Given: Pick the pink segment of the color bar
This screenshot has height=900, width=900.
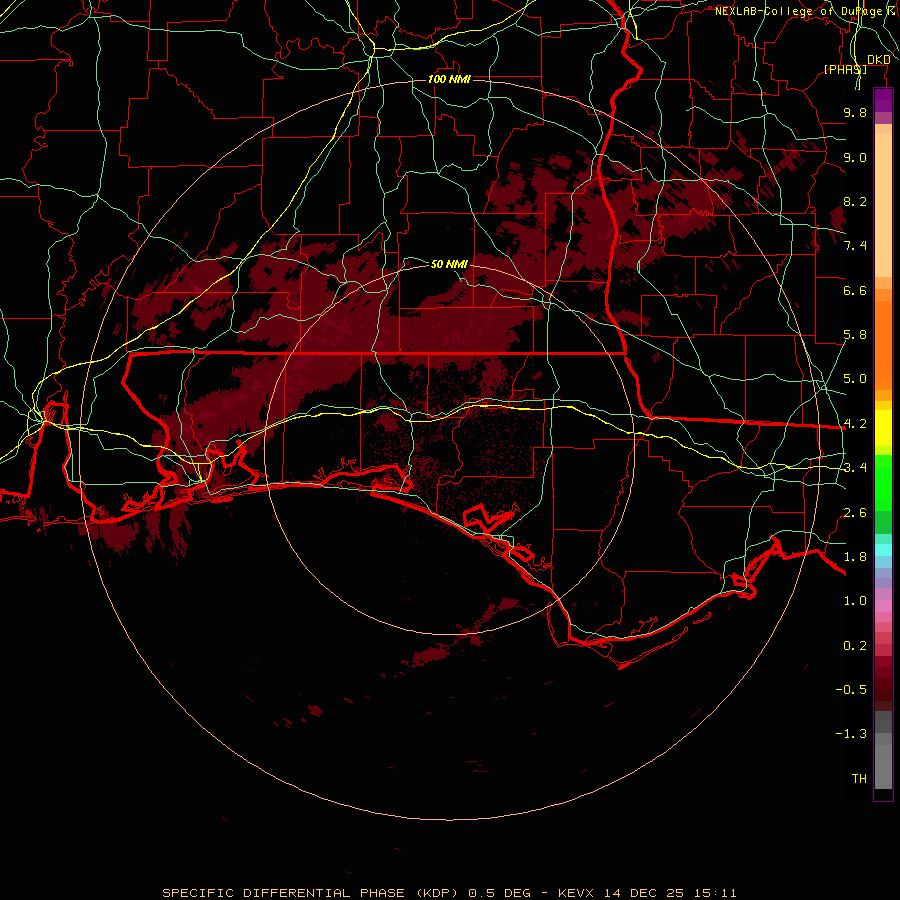Looking at the screenshot, I should (x=883, y=606).
